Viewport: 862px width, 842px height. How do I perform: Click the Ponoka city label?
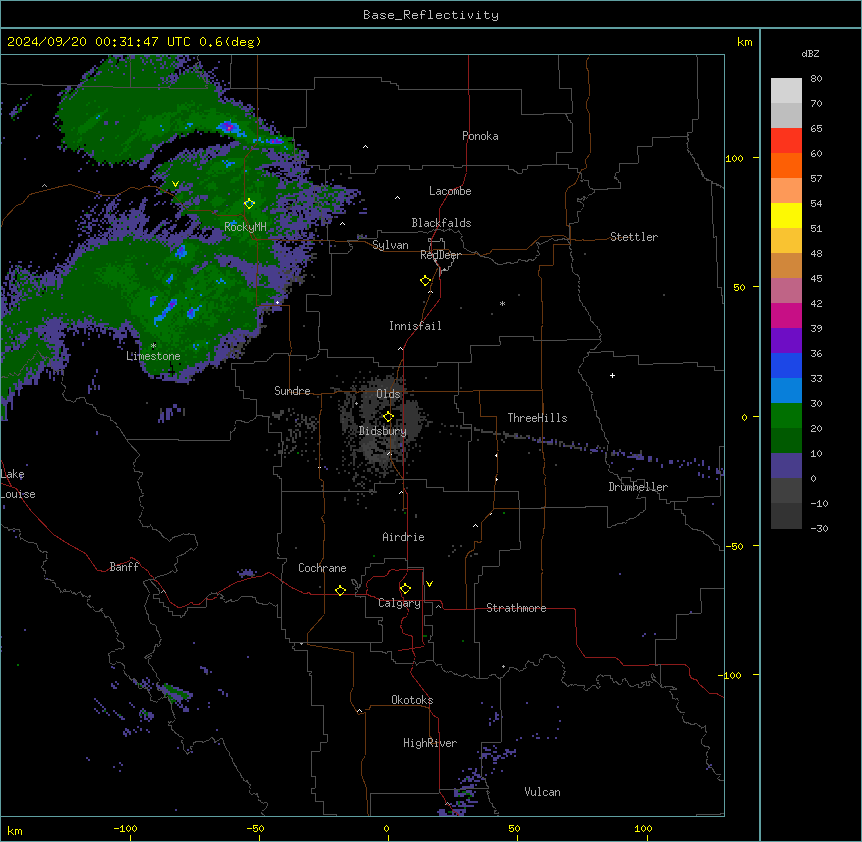(x=480, y=136)
